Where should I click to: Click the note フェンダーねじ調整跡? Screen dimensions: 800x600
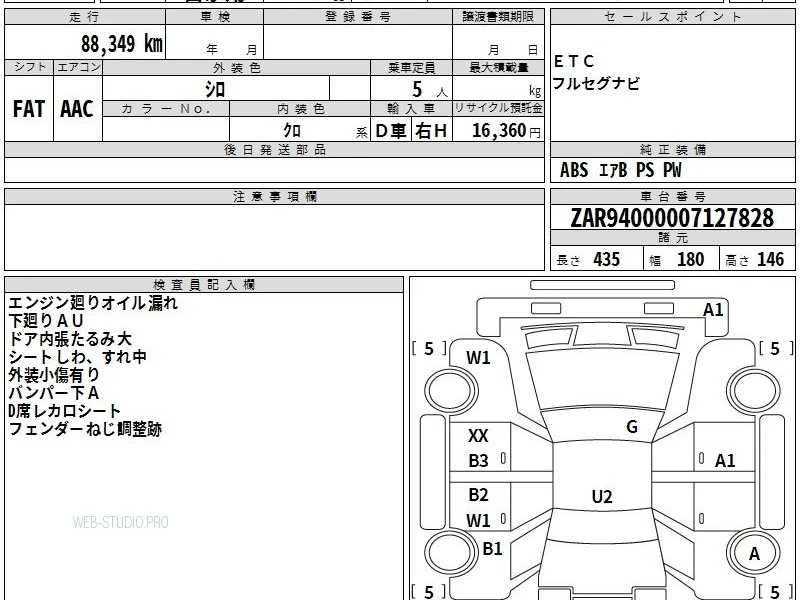[x=85, y=429]
